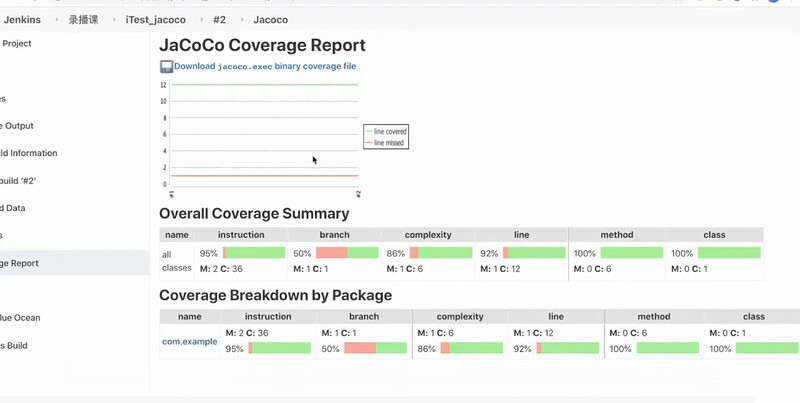Open Project item in sidebar
Screen dimensions: 800x403
16,44
